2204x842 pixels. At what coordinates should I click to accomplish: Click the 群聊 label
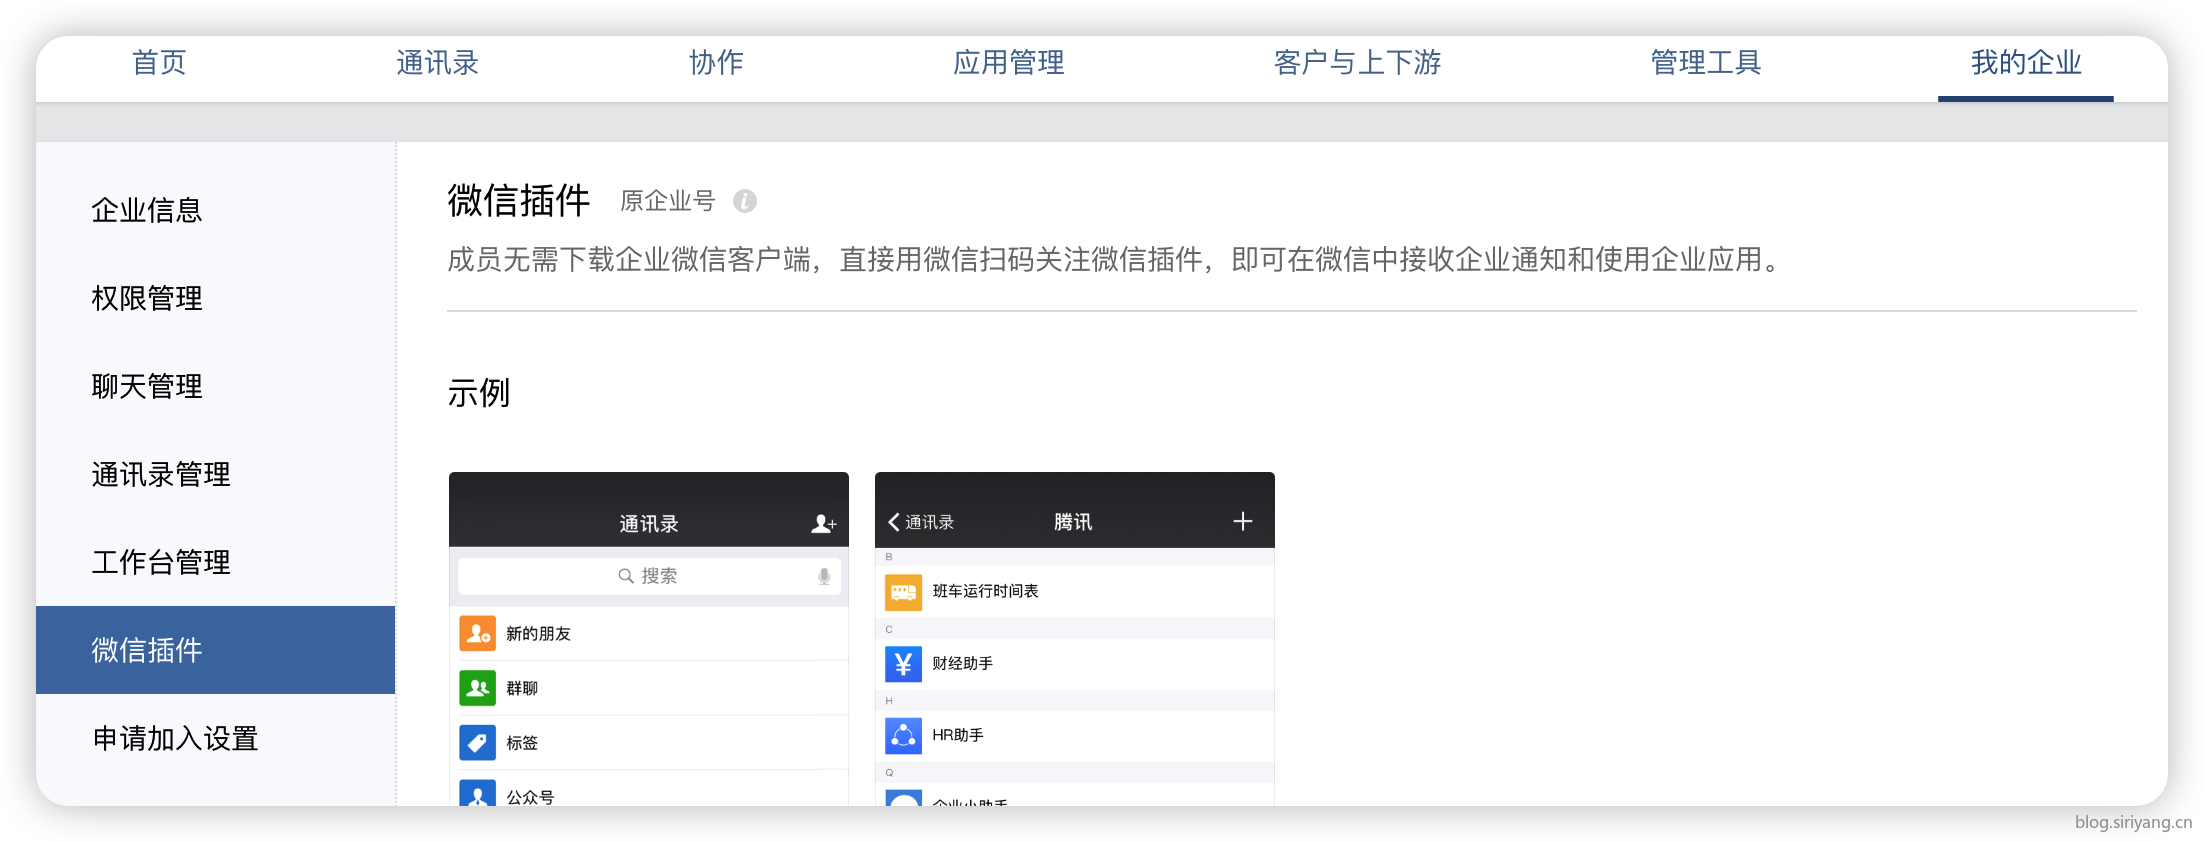pyautogui.click(x=522, y=688)
